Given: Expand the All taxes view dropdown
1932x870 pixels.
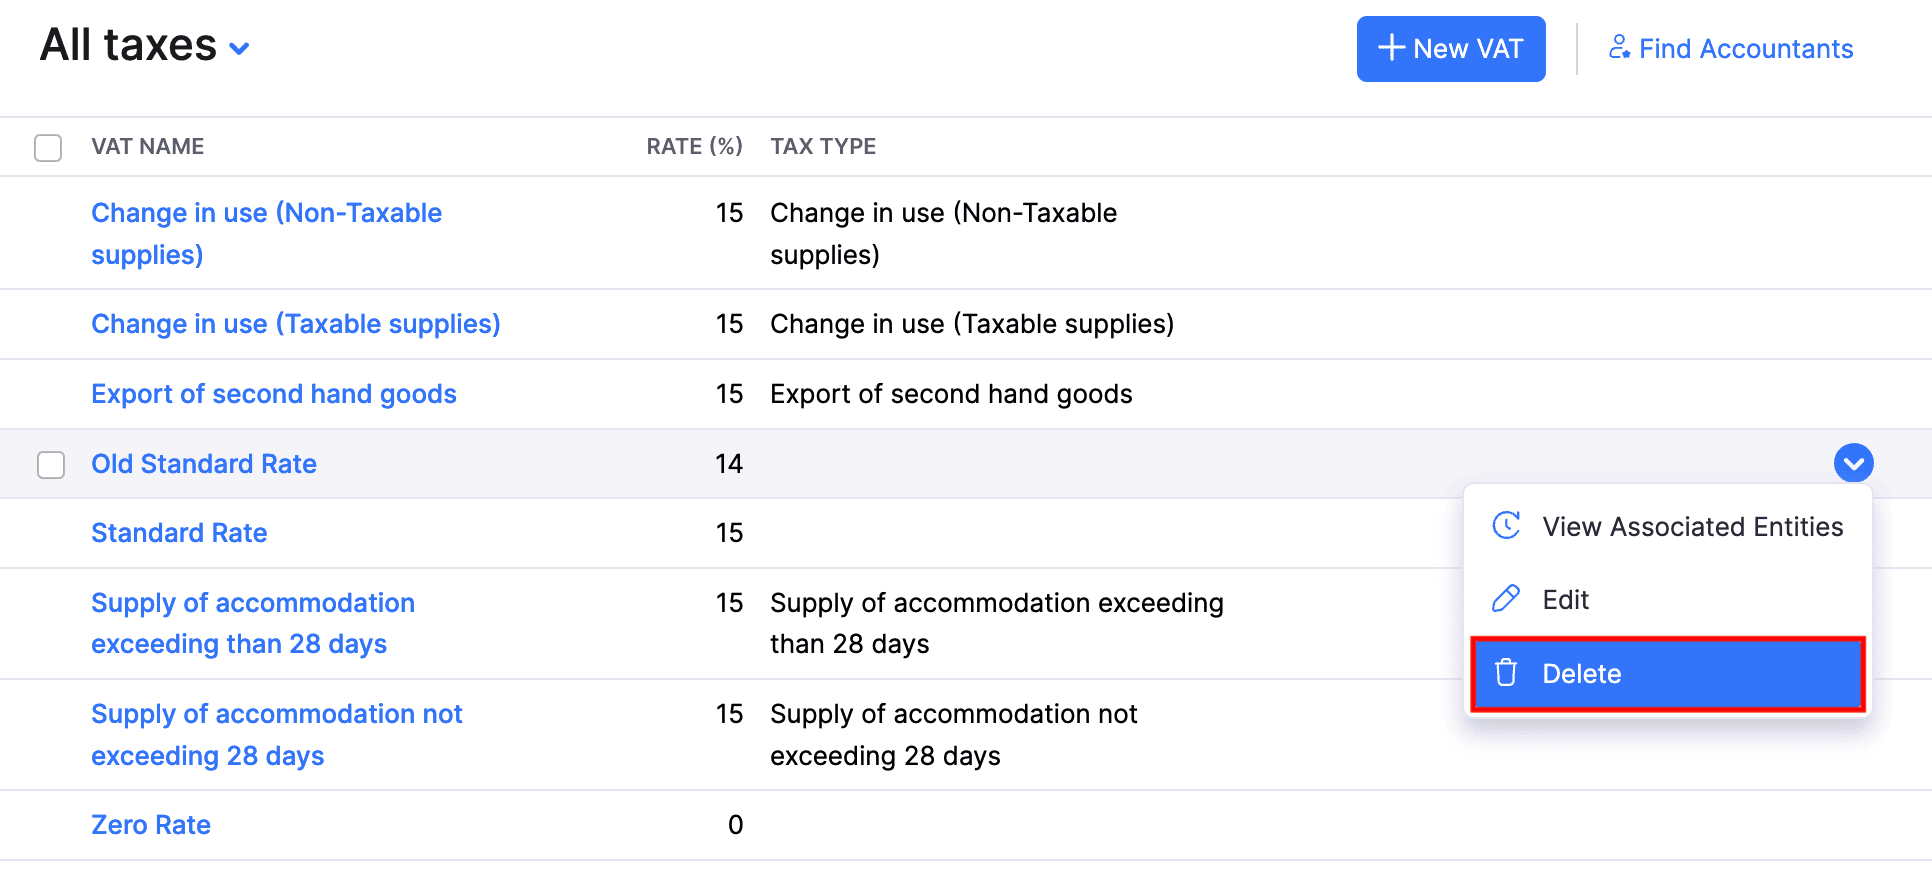Looking at the screenshot, I should 239,48.
